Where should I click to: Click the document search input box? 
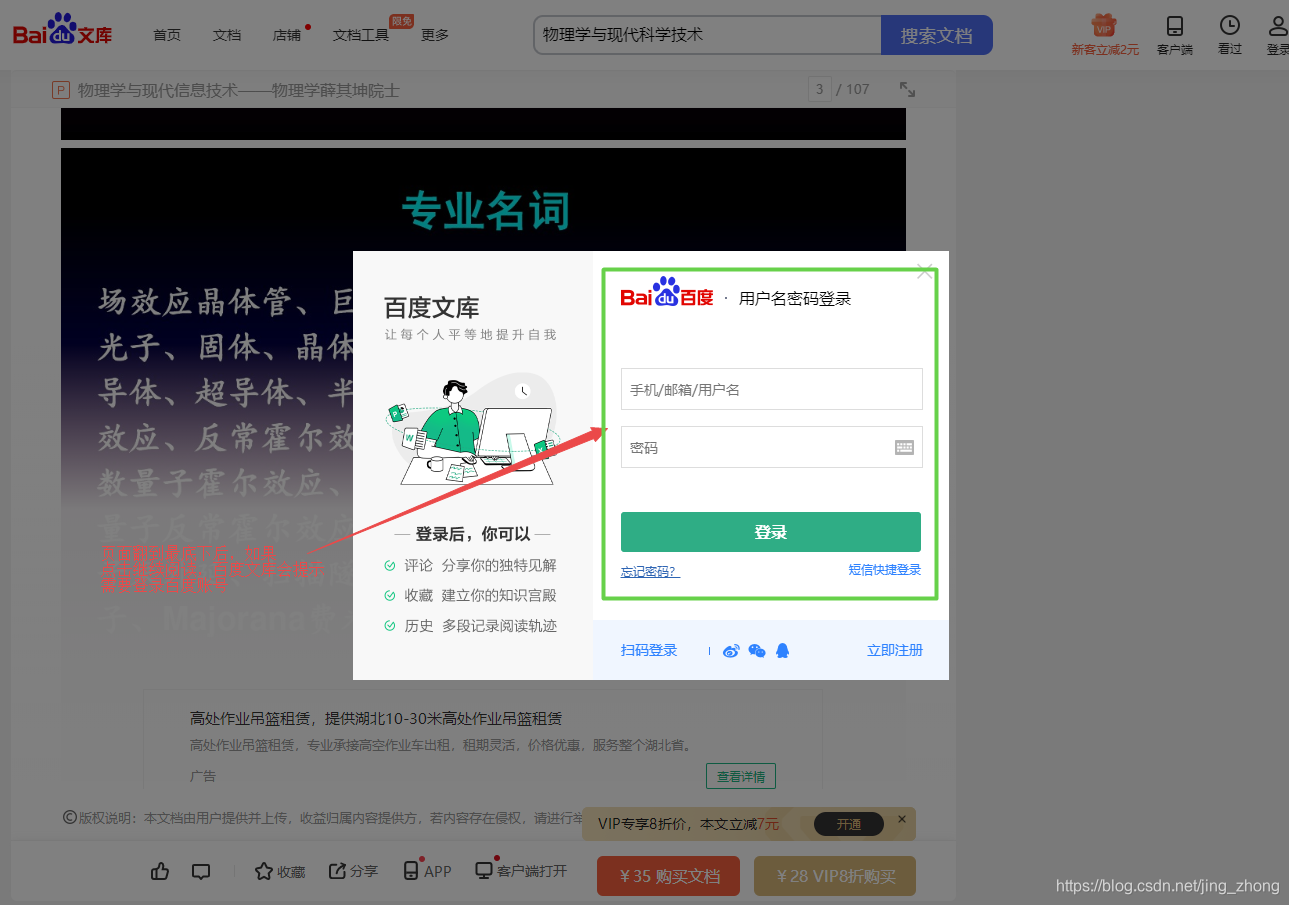[707, 35]
